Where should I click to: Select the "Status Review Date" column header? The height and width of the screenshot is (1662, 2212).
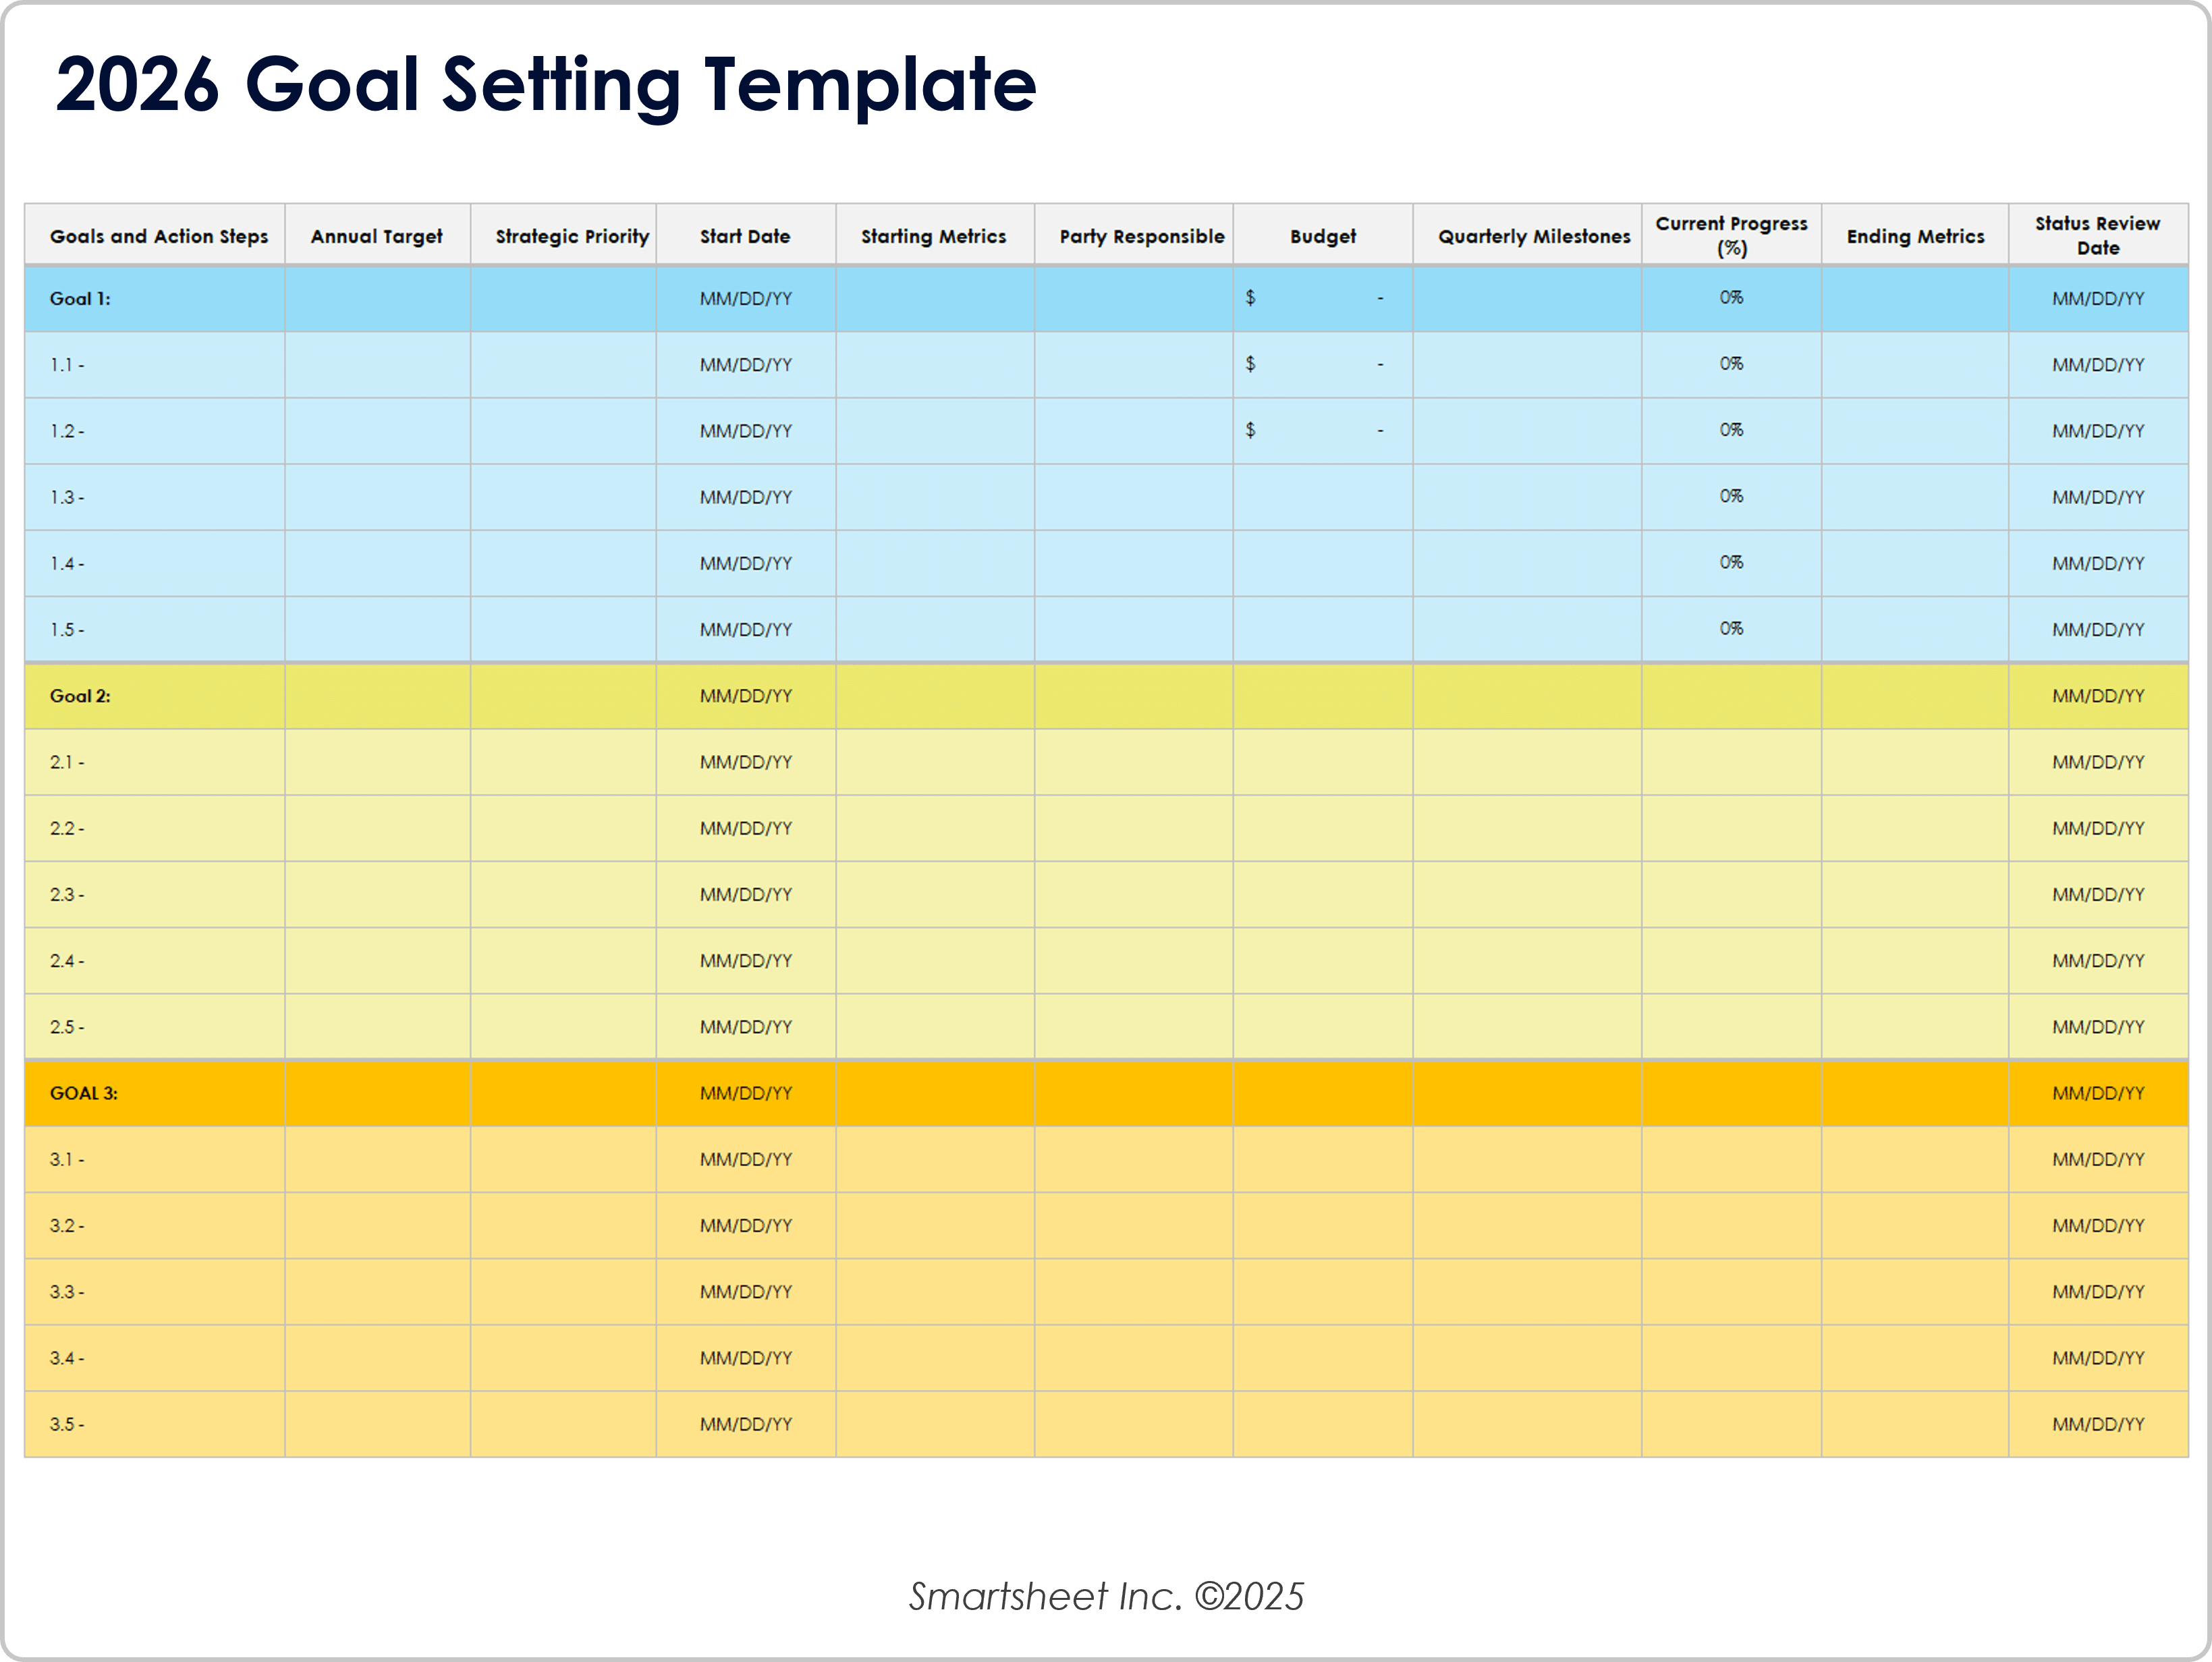tap(2097, 236)
